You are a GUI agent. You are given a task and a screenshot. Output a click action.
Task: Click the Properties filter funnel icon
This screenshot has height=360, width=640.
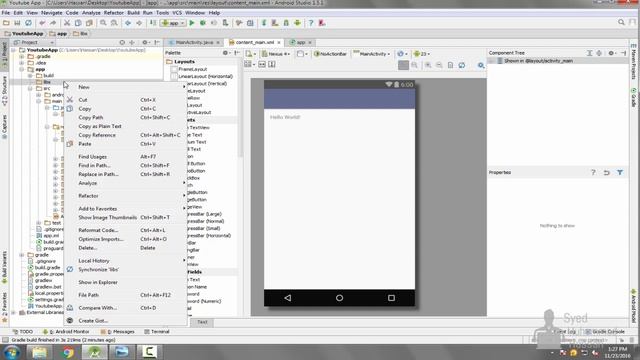pos(620,173)
